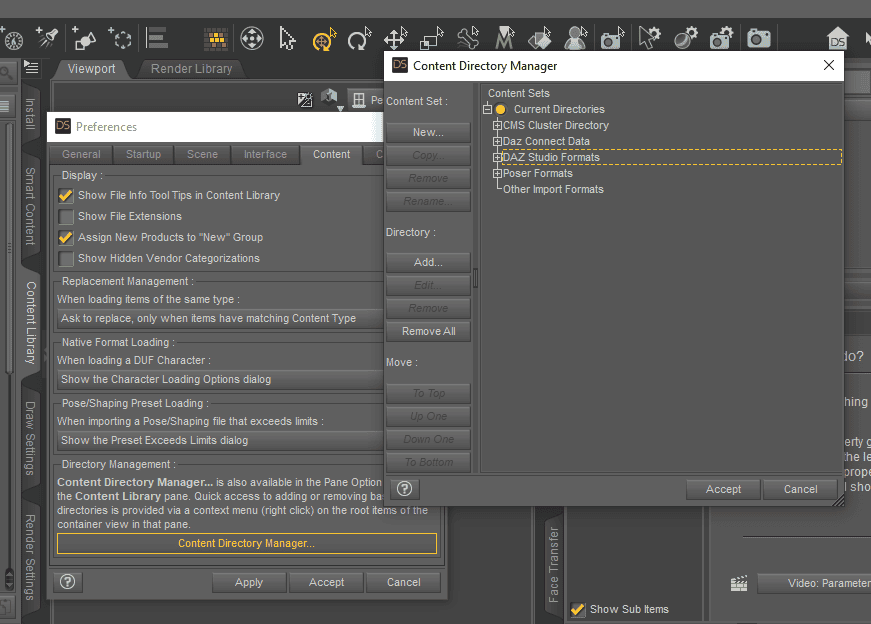Disable Show File Info Tool Tips in Content Library
The height and width of the screenshot is (624, 871).
point(65,196)
